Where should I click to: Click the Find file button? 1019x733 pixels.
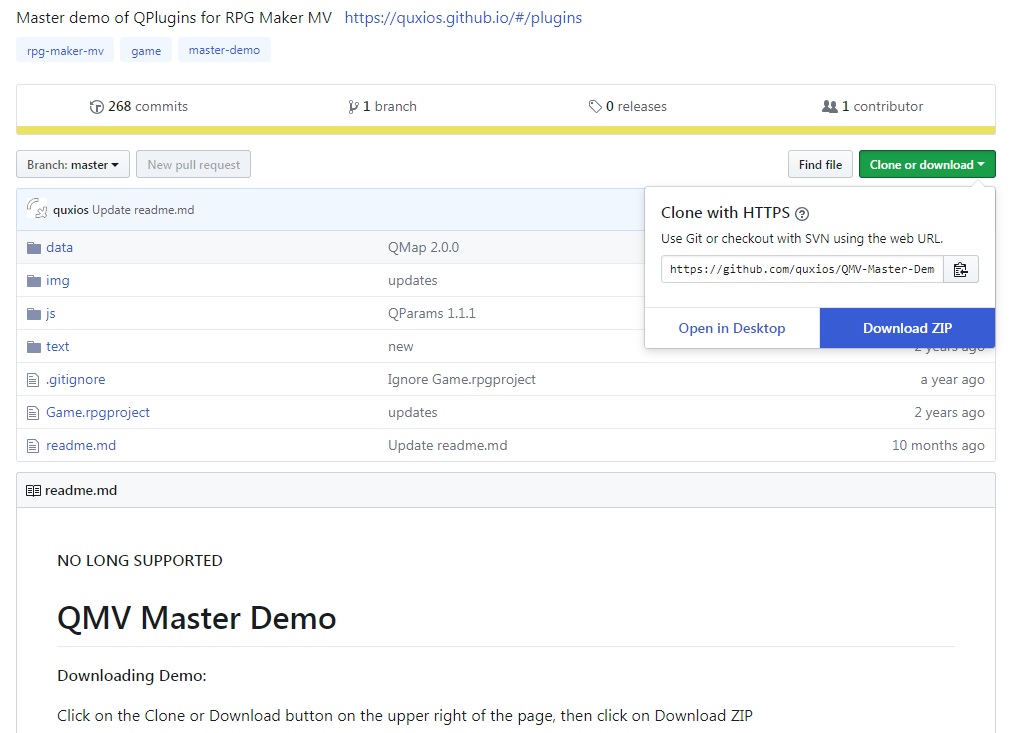[820, 165]
